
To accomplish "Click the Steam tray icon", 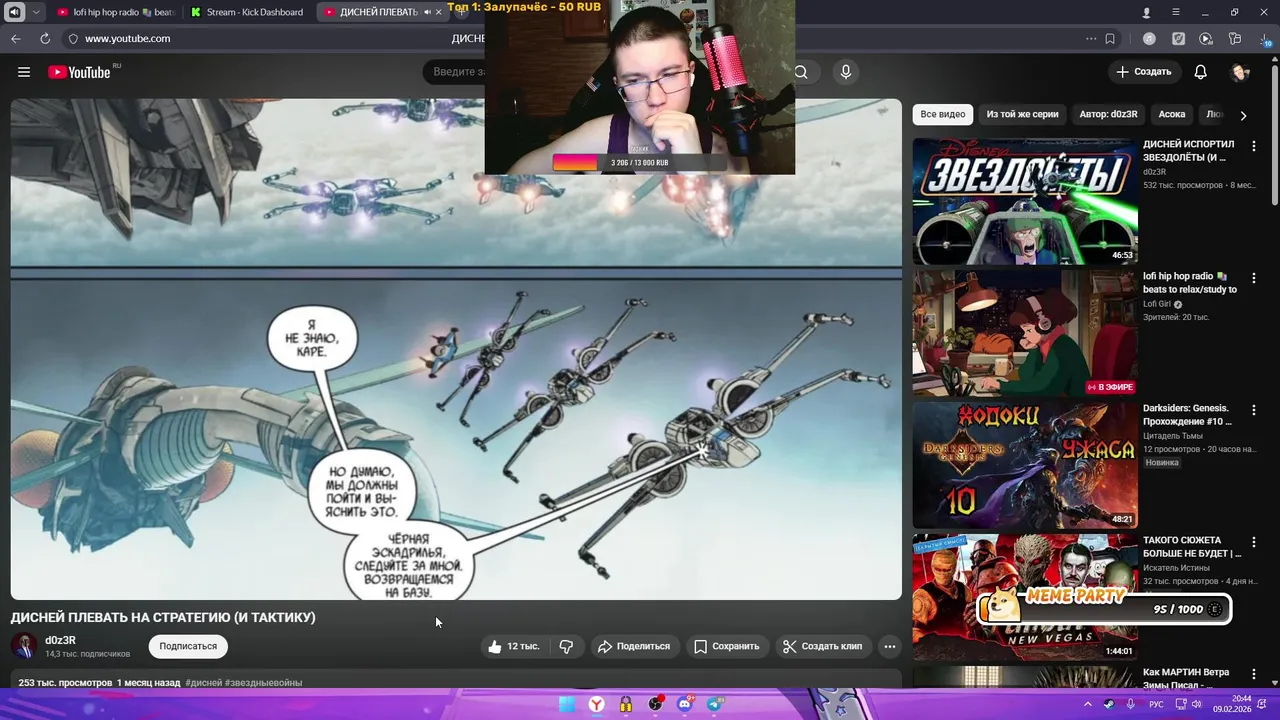I will point(1109,704).
